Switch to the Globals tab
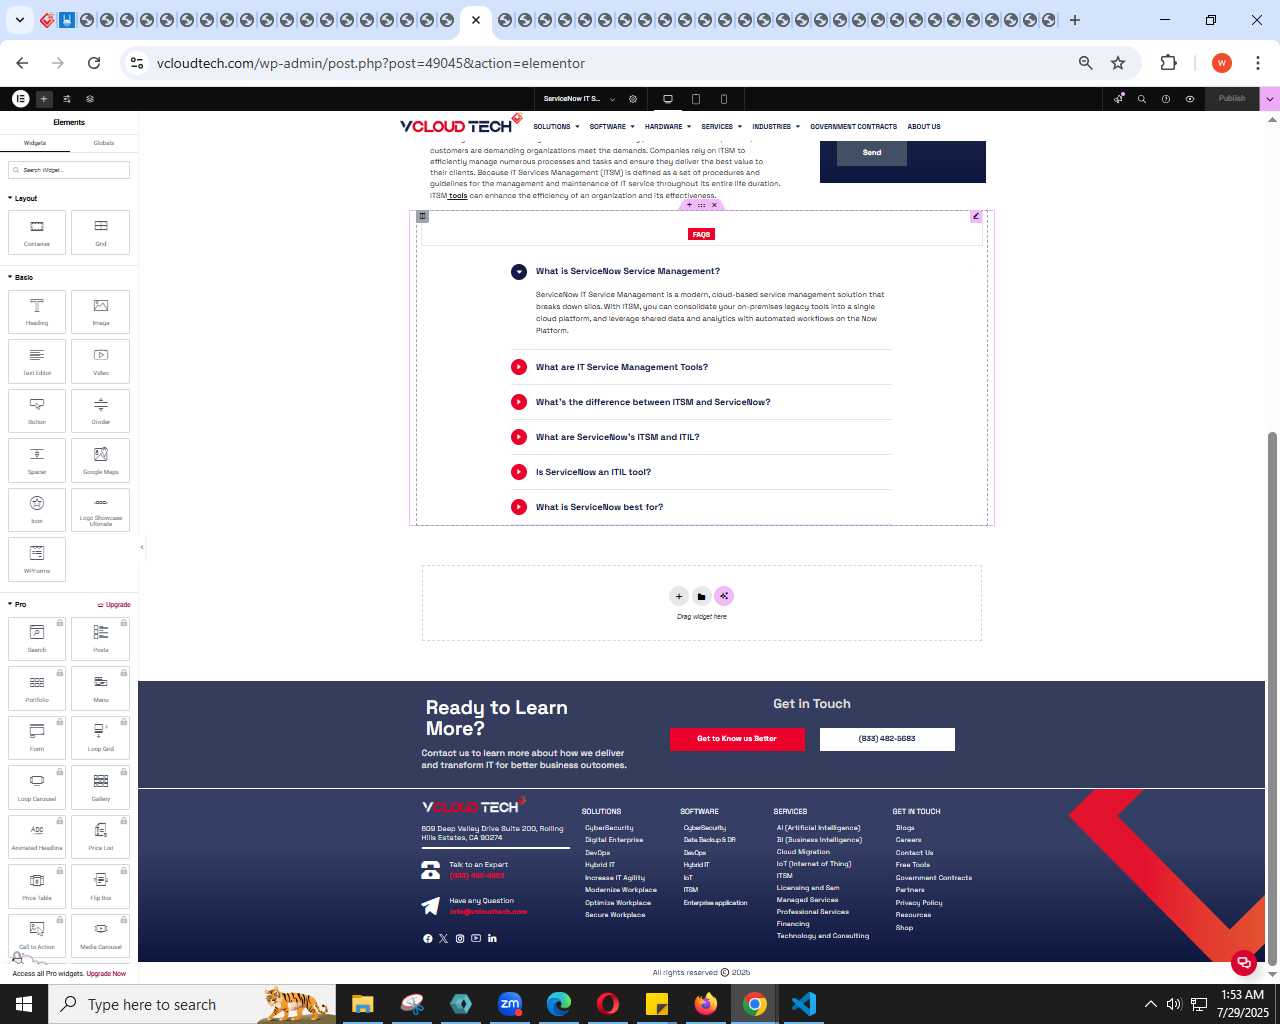The image size is (1280, 1024). pyautogui.click(x=104, y=143)
